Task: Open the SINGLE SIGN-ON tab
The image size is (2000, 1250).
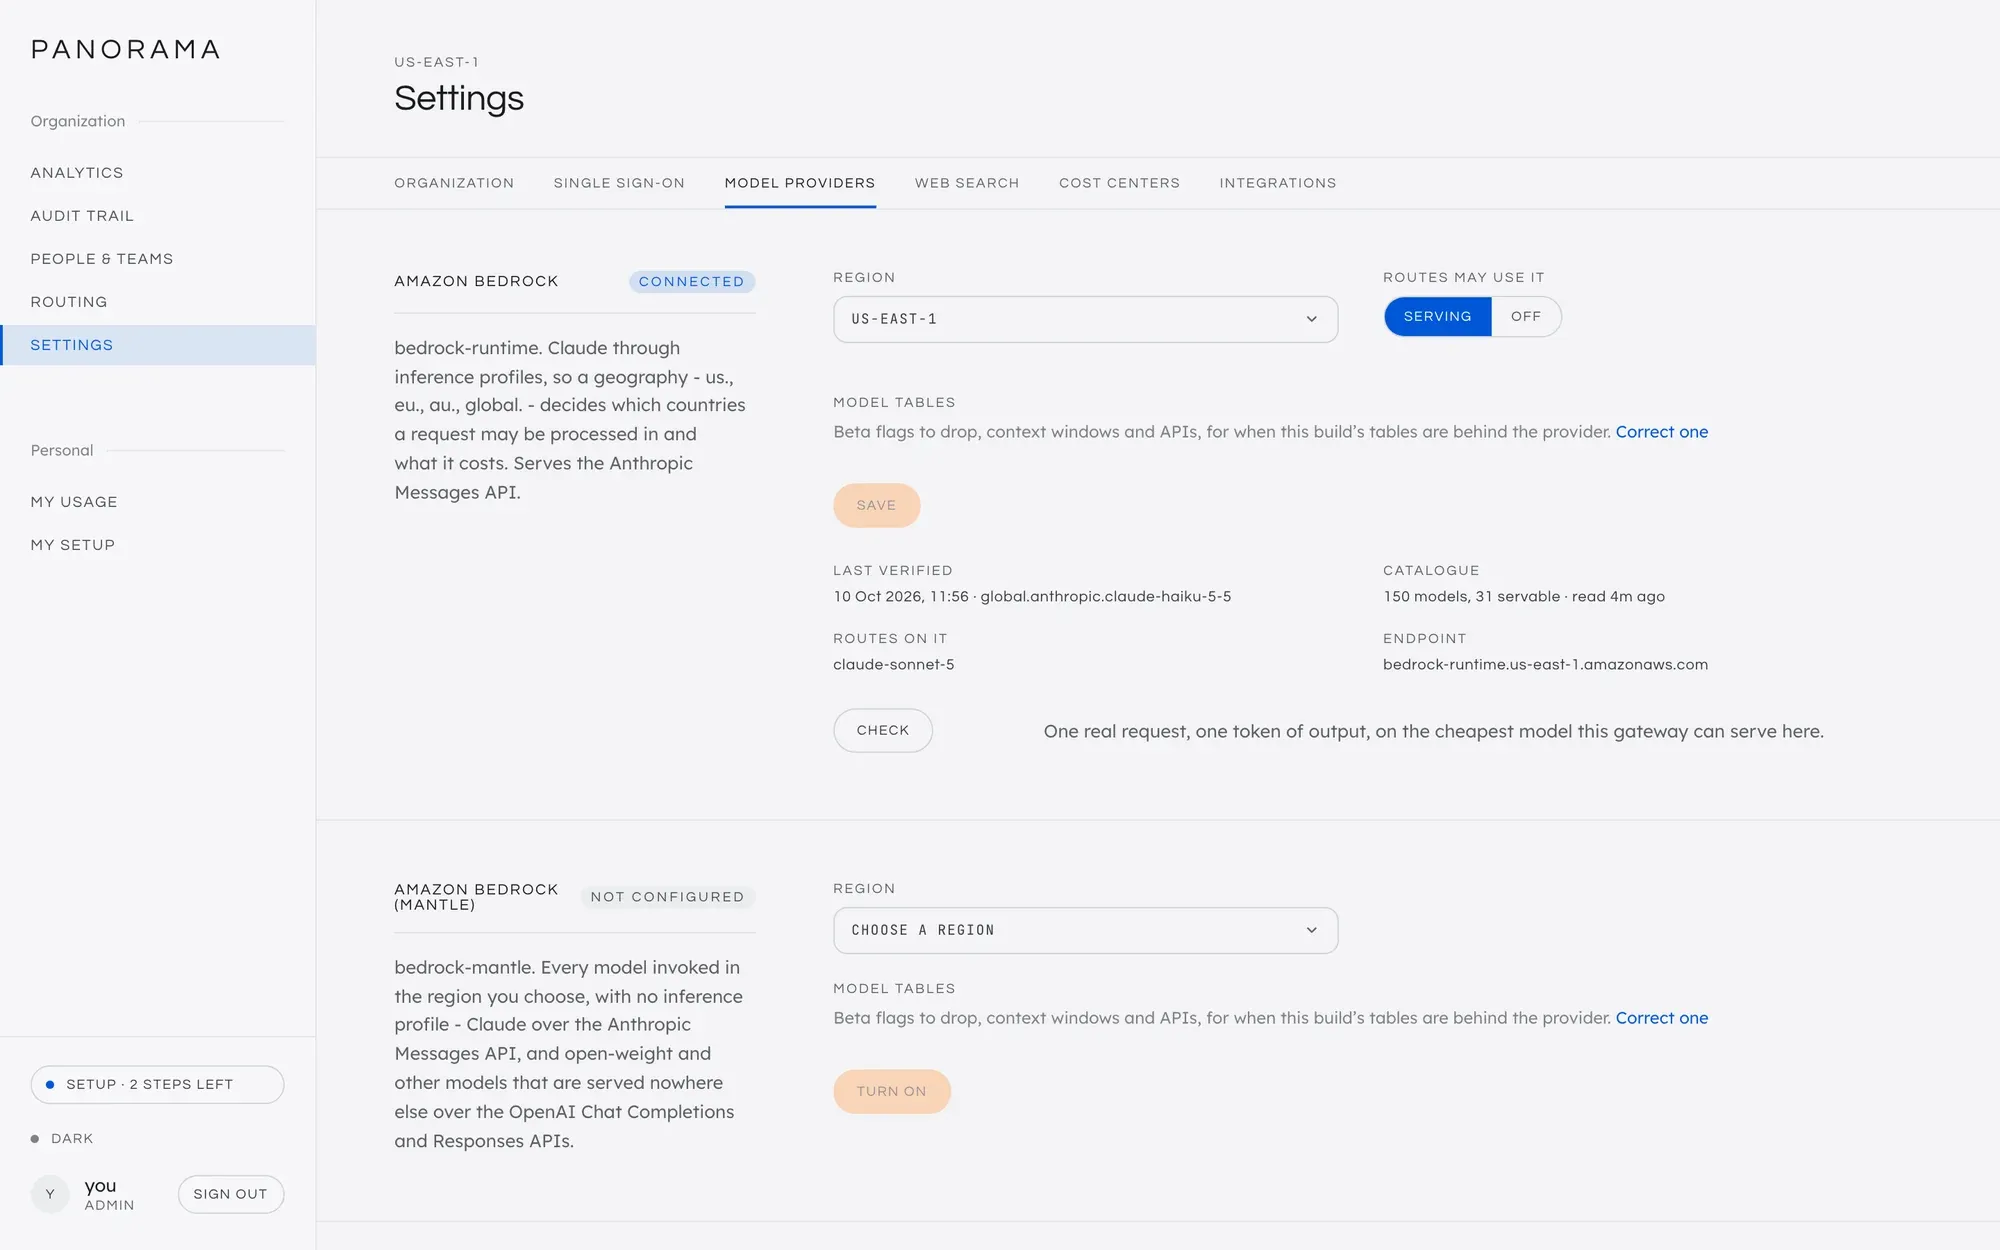Action: (x=619, y=183)
